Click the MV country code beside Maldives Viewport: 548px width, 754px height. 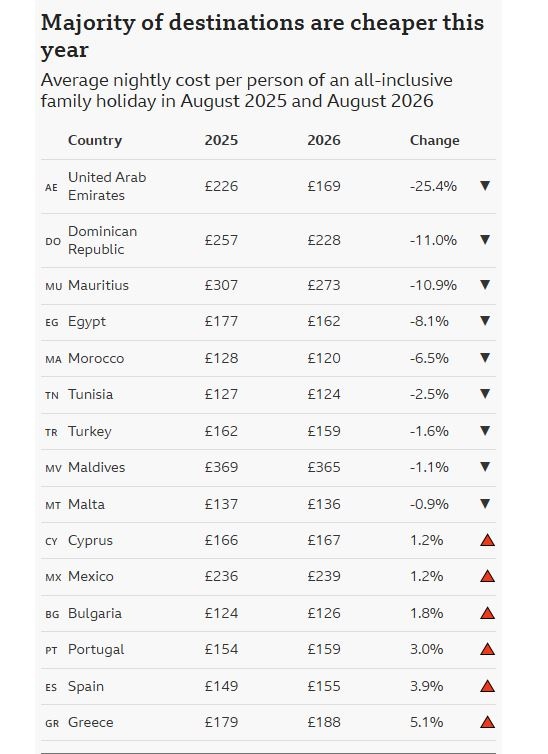coord(53,468)
